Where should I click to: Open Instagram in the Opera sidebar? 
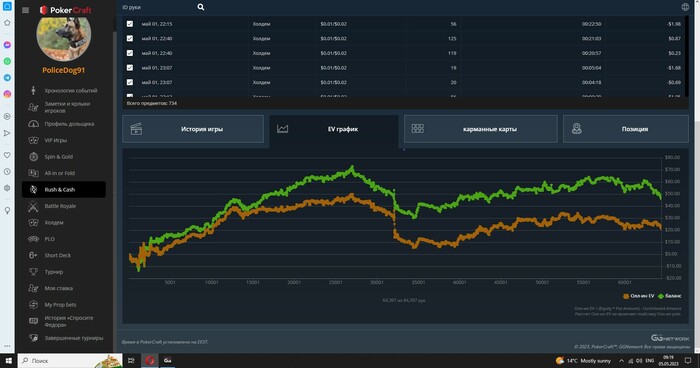click(7, 94)
